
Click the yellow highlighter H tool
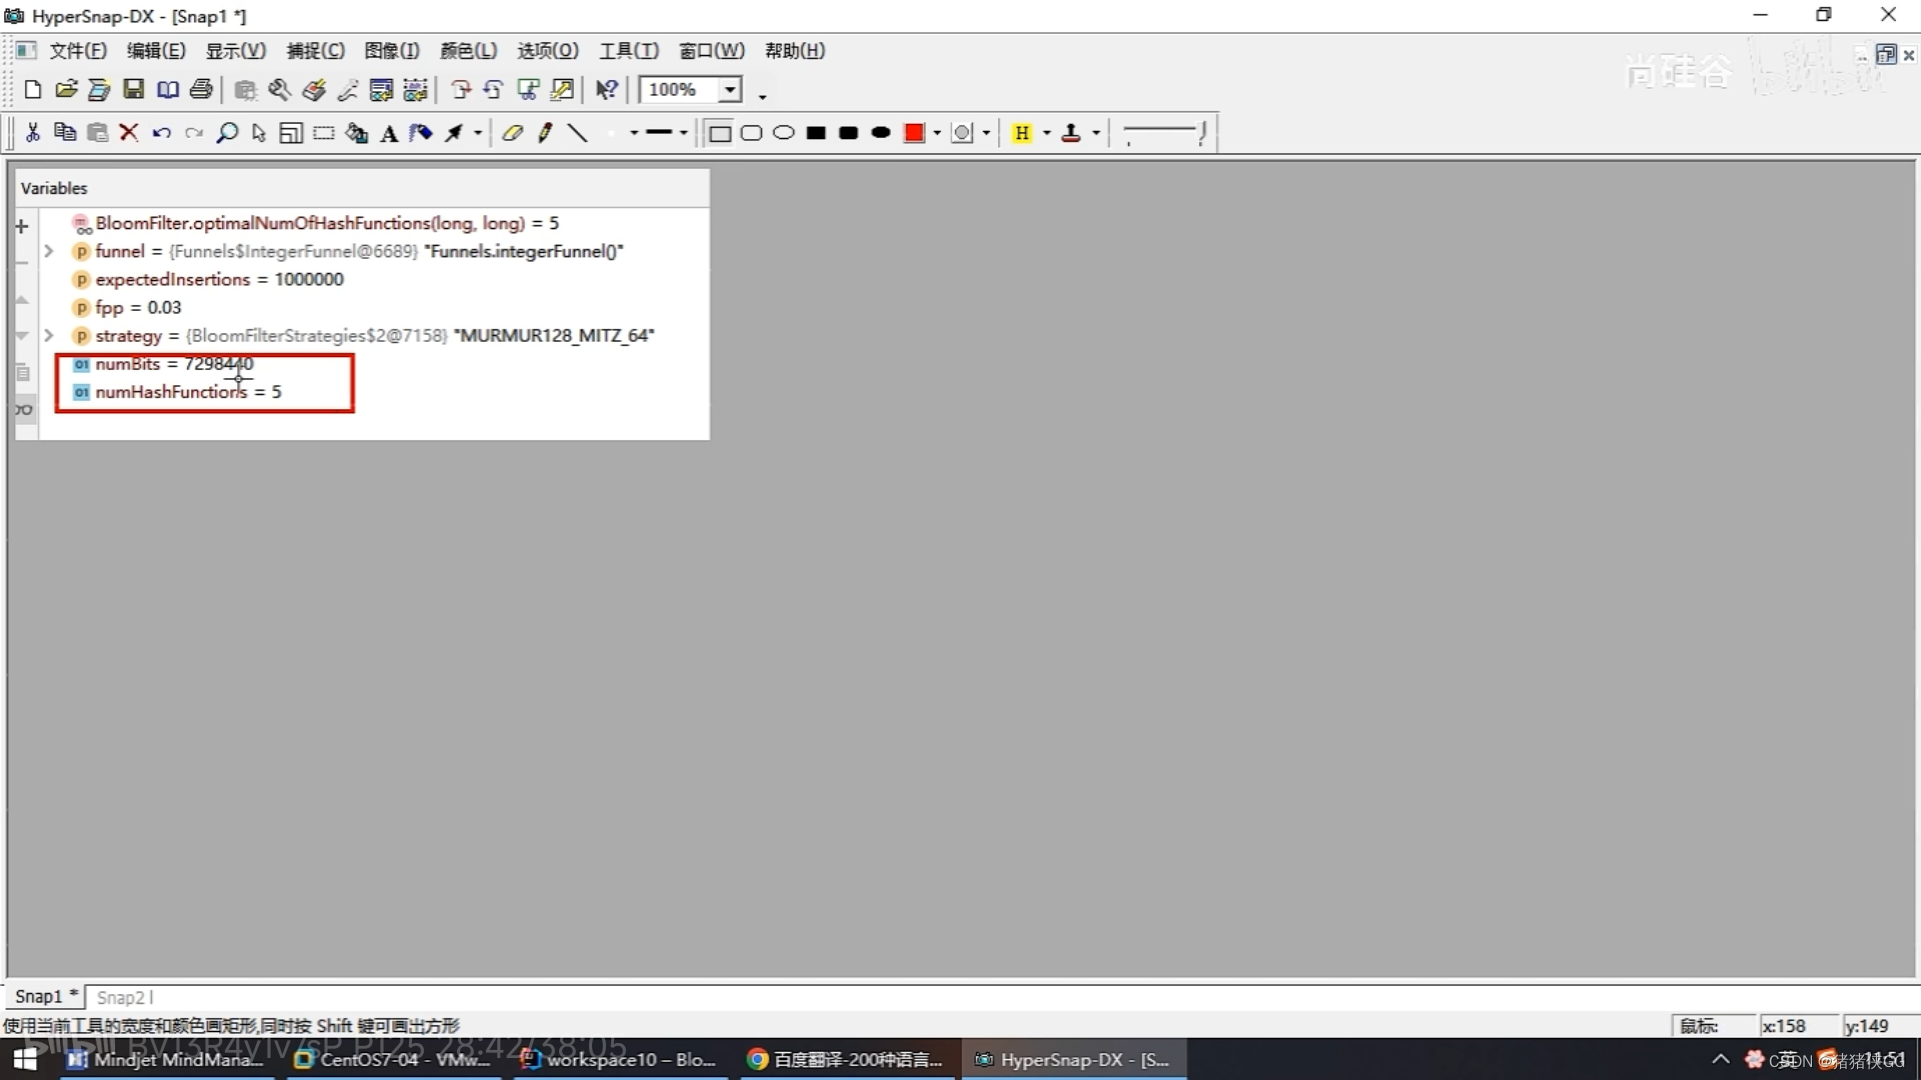tap(1021, 133)
